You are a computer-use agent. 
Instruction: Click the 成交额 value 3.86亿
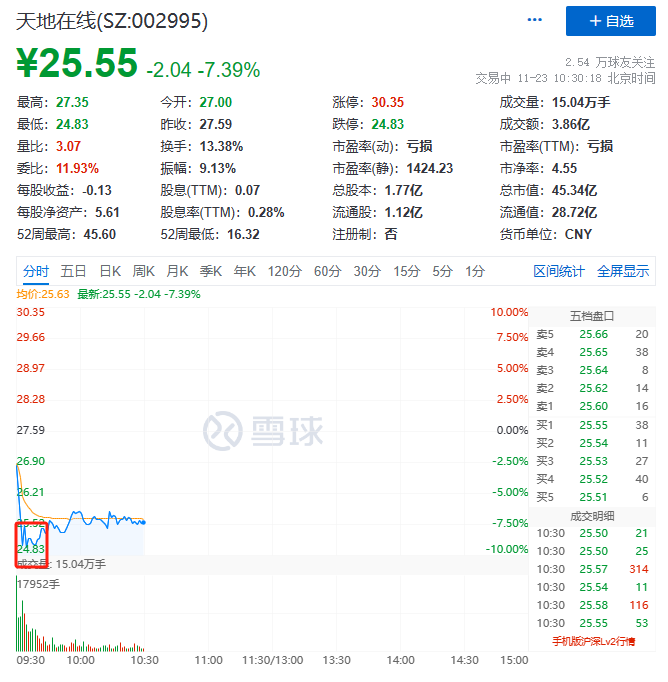[x=571, y=124]
